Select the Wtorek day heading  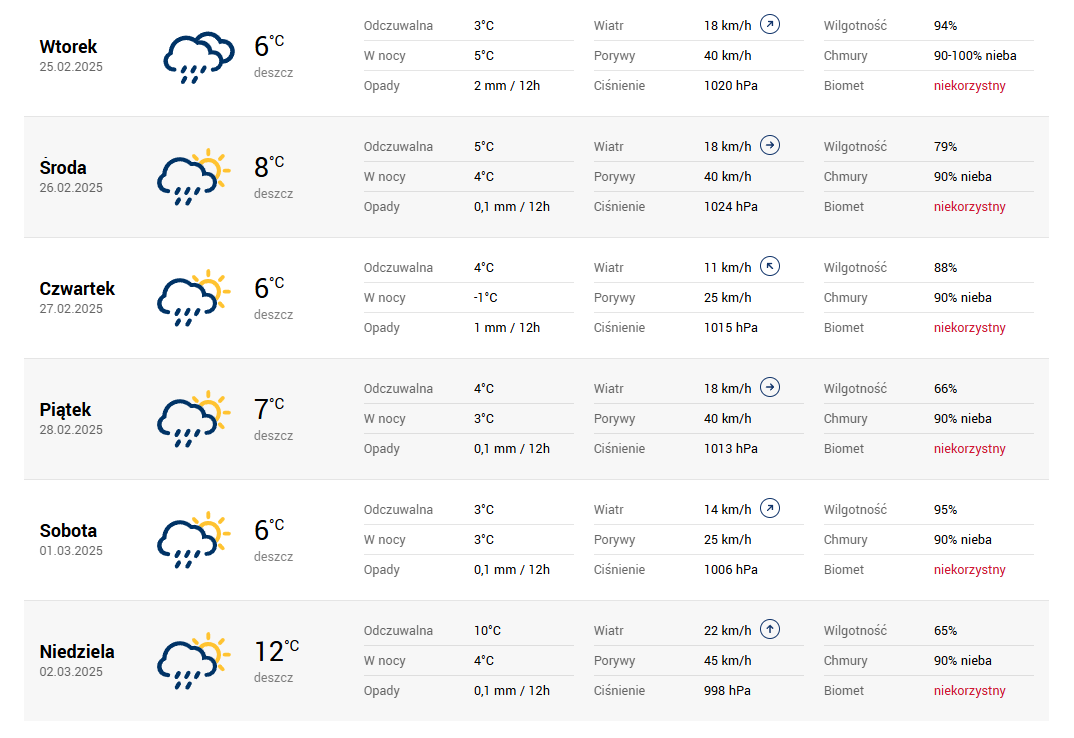pos(68,46)
